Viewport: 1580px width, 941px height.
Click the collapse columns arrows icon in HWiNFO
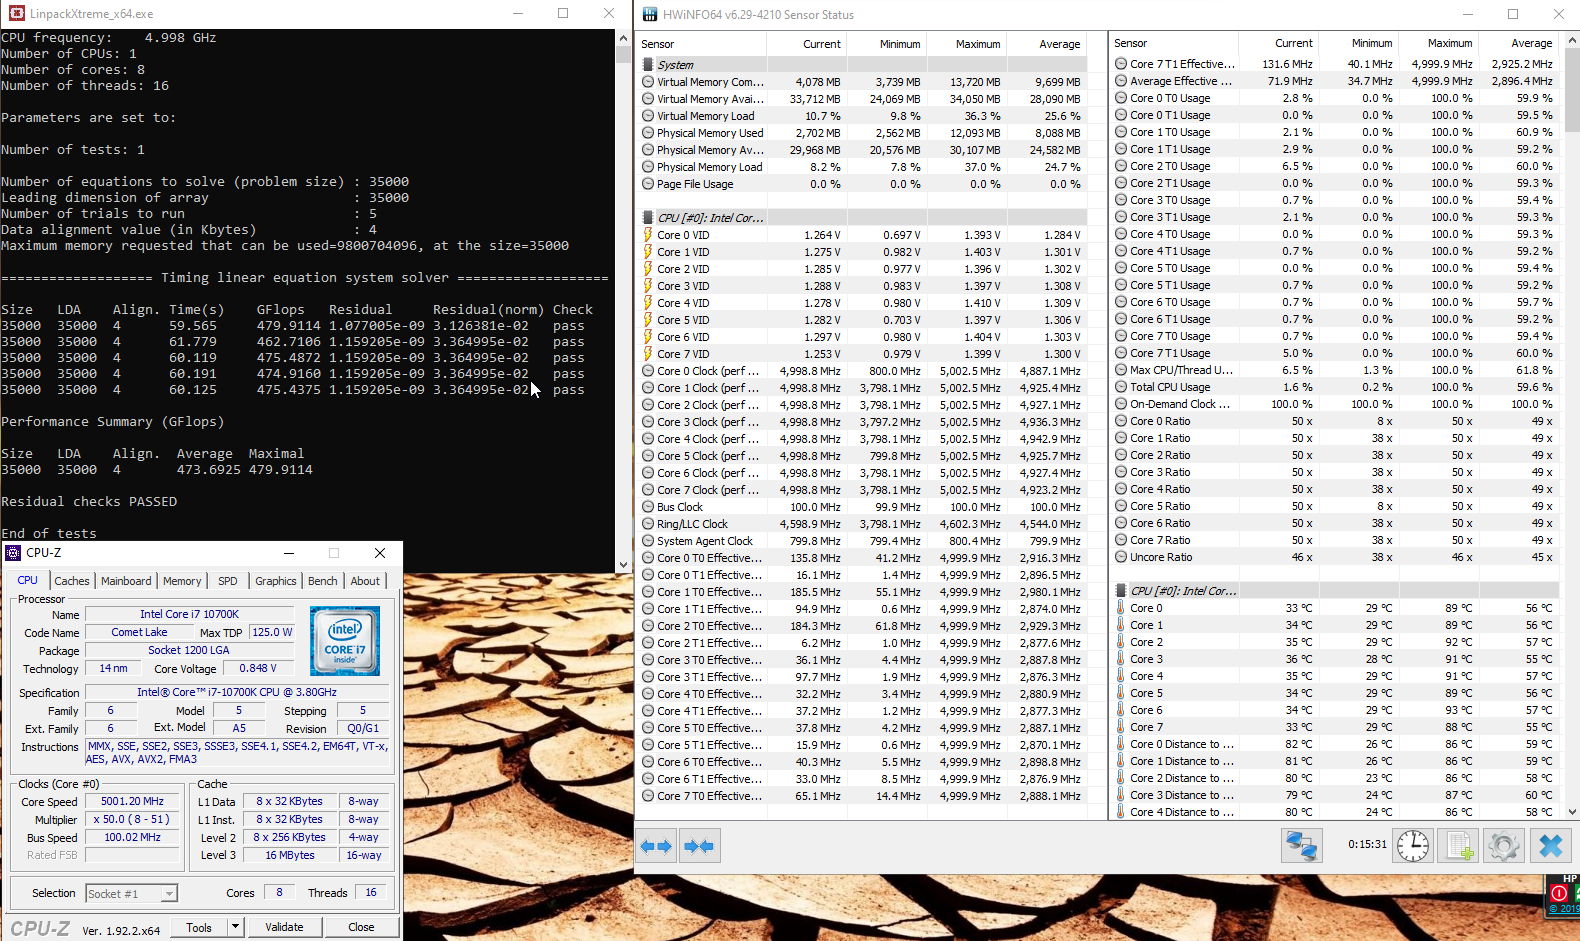coord(699,846)
